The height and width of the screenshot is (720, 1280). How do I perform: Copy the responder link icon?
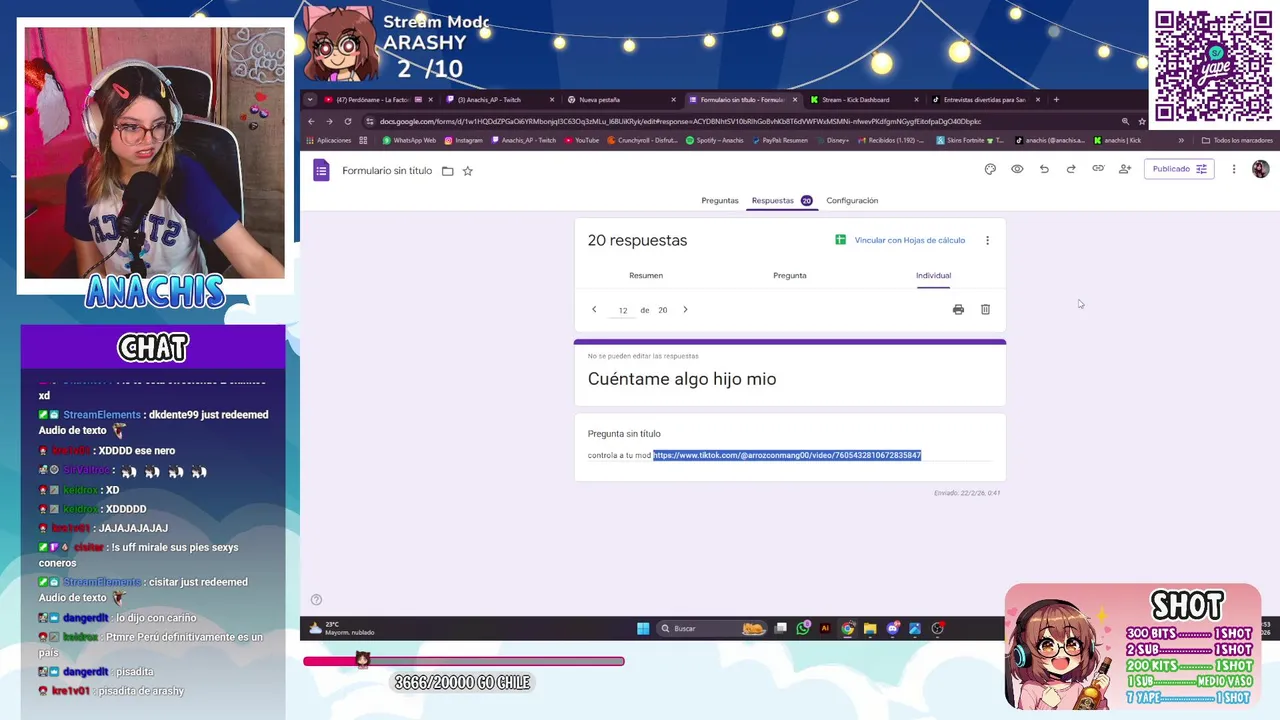[x=1098, y=169]
